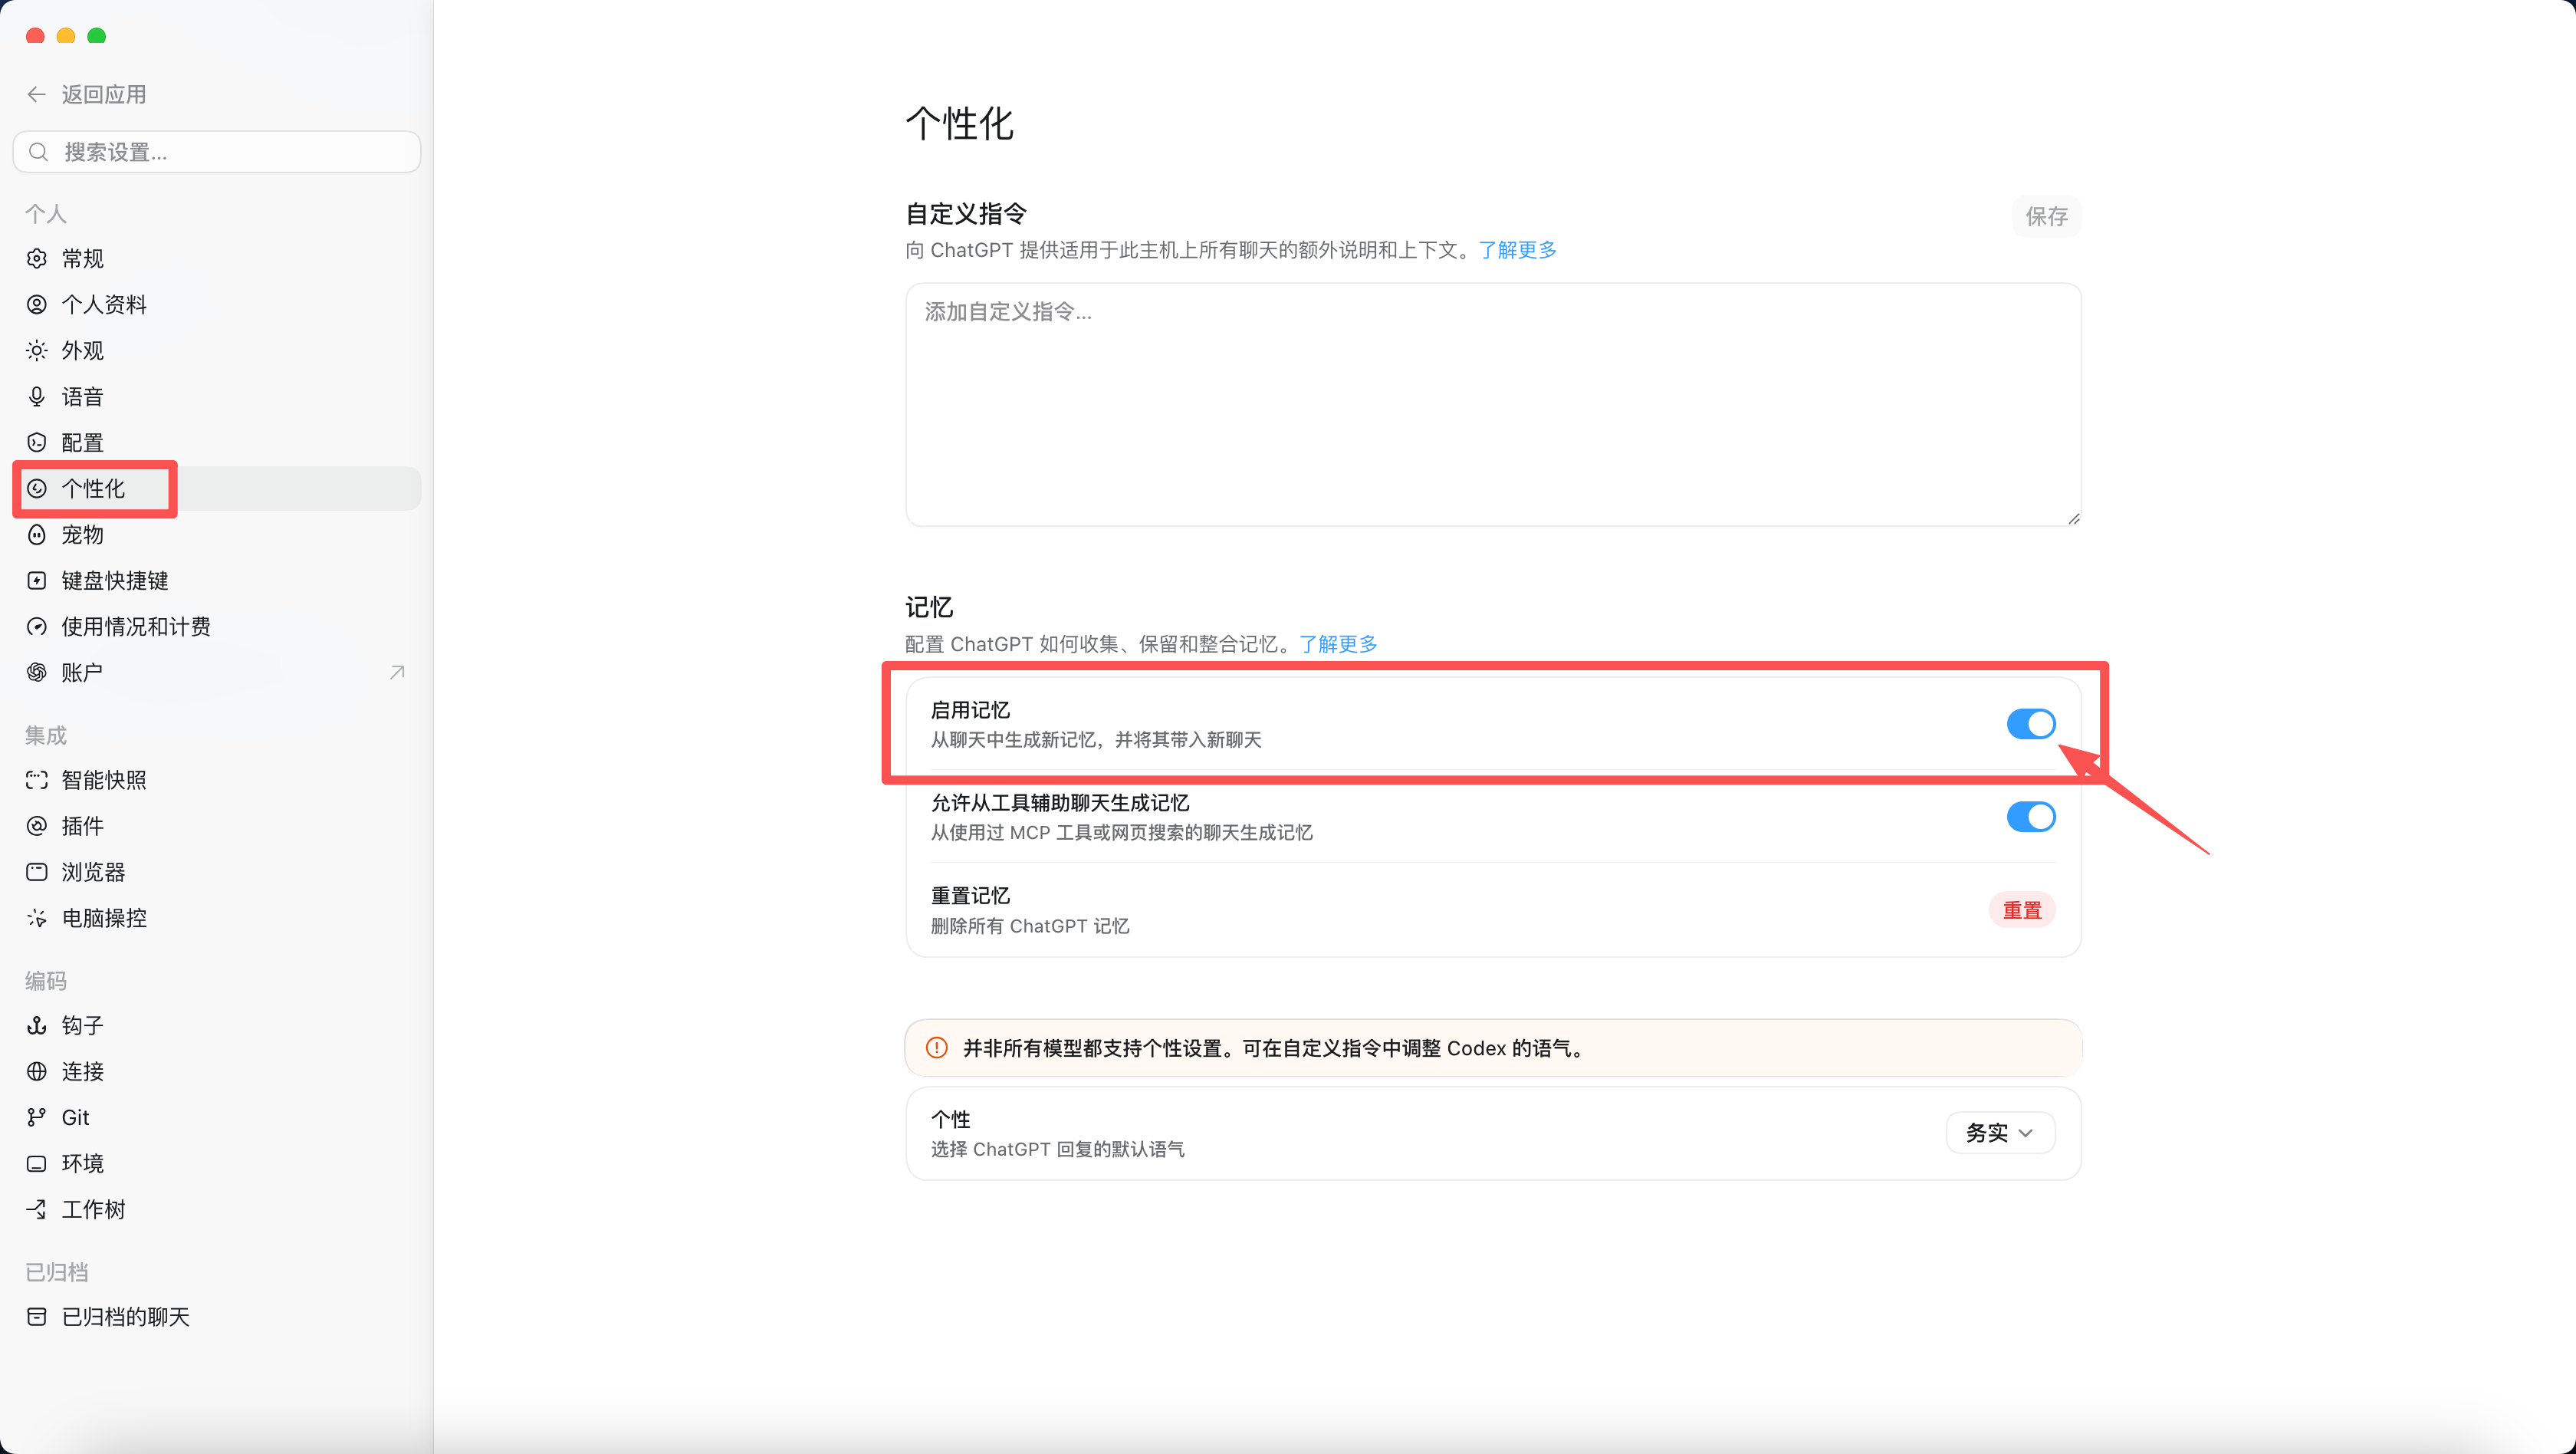Open 已归档的聊天 in the sidebar
Viewport: 2576px width, 1454px height.
217,1317
